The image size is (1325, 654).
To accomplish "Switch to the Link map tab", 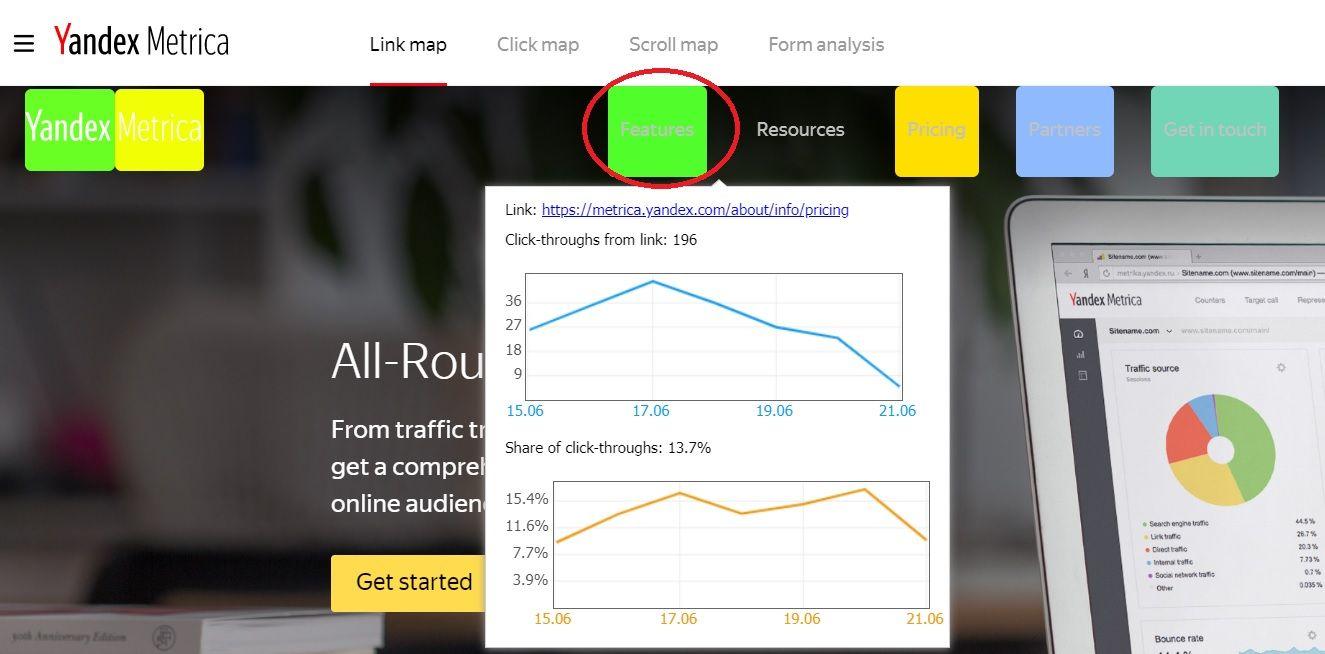I will [408, 44].
